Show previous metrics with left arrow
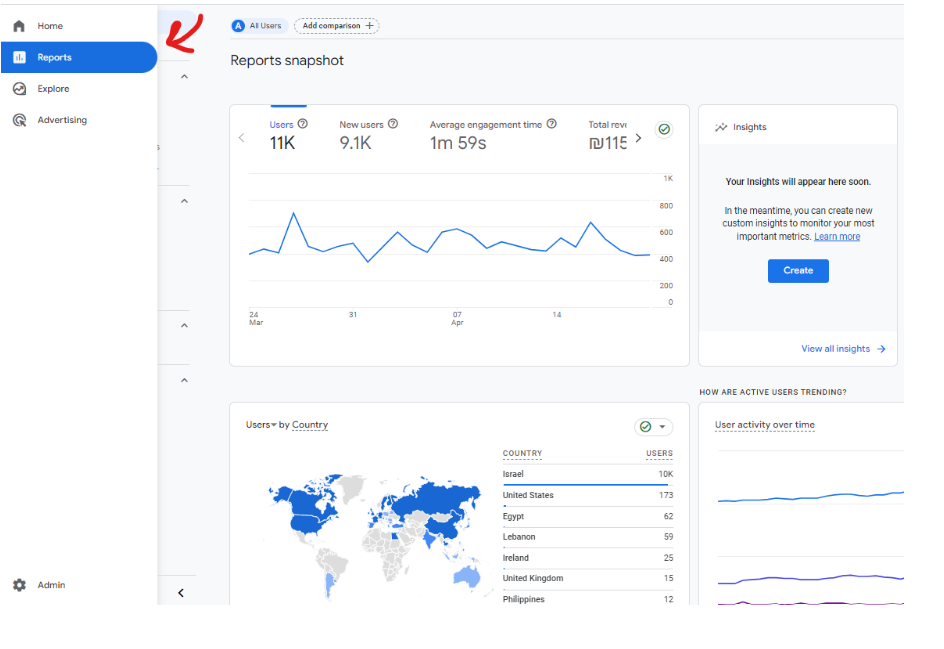The image size is (944, 649). (x=241, y=138)
